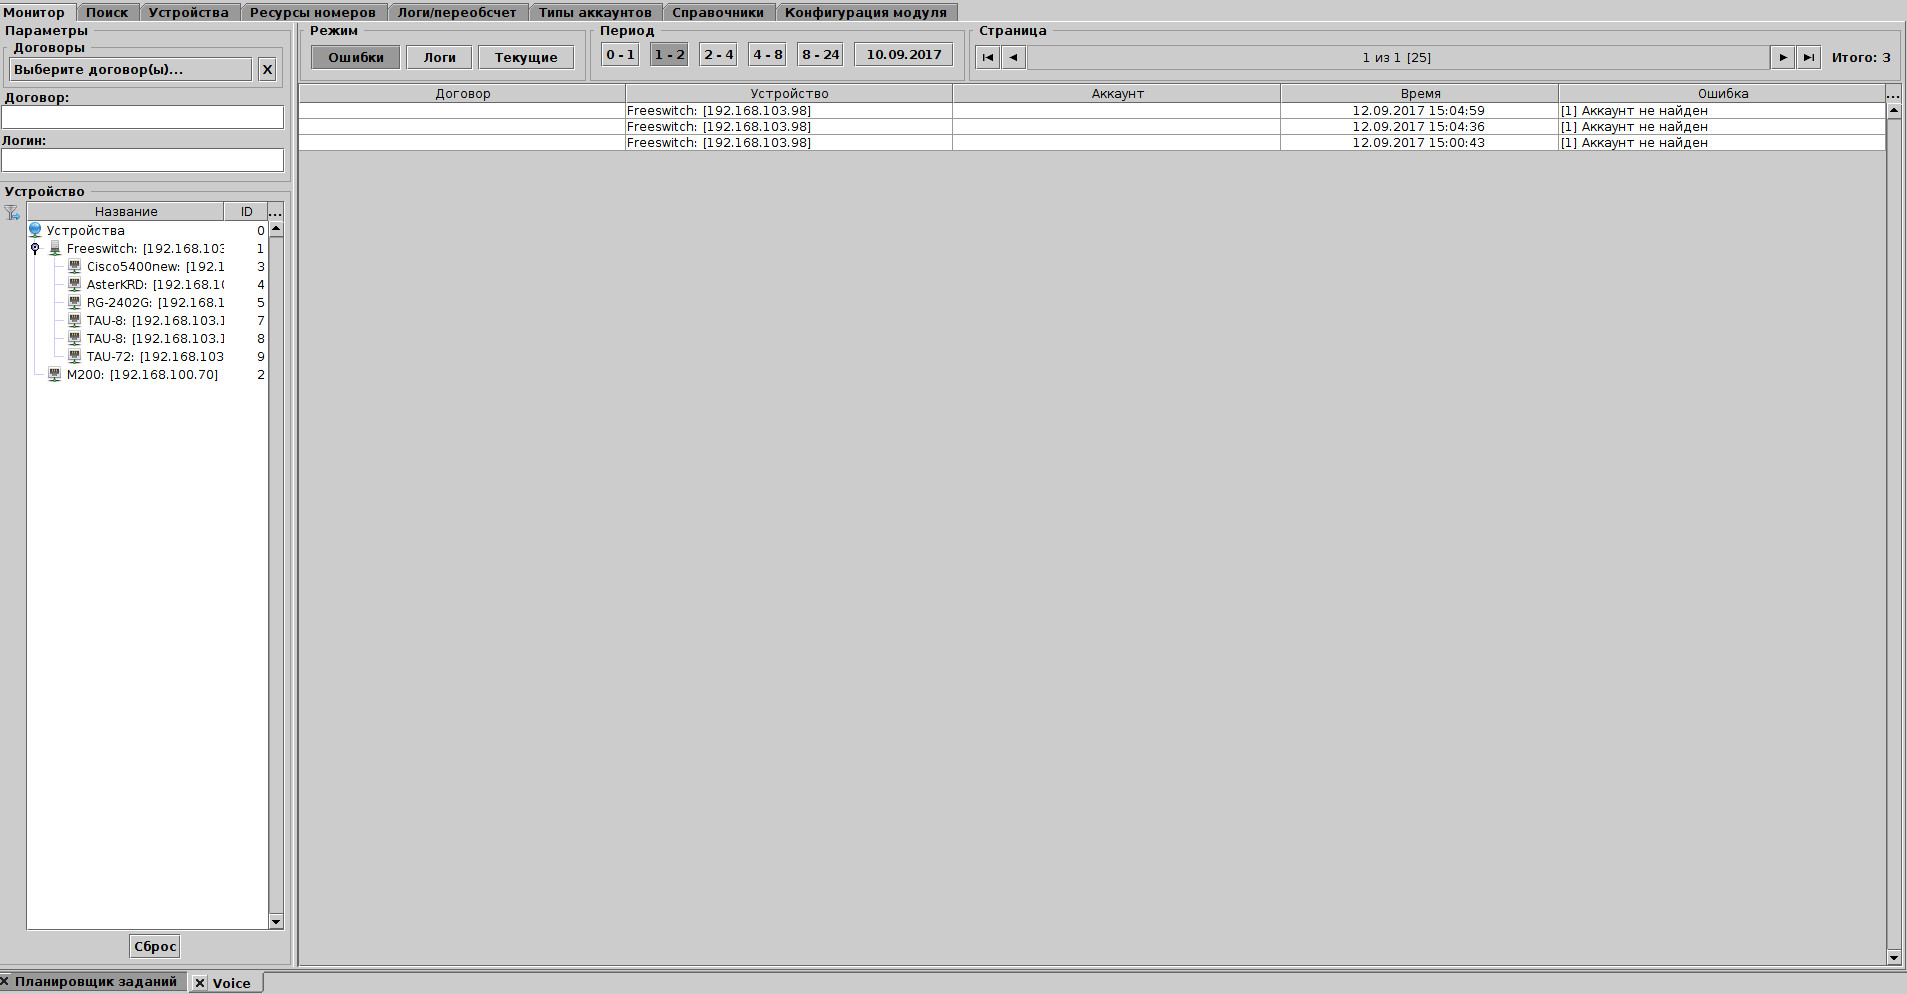Jump to the last results page

point(1808,58)
